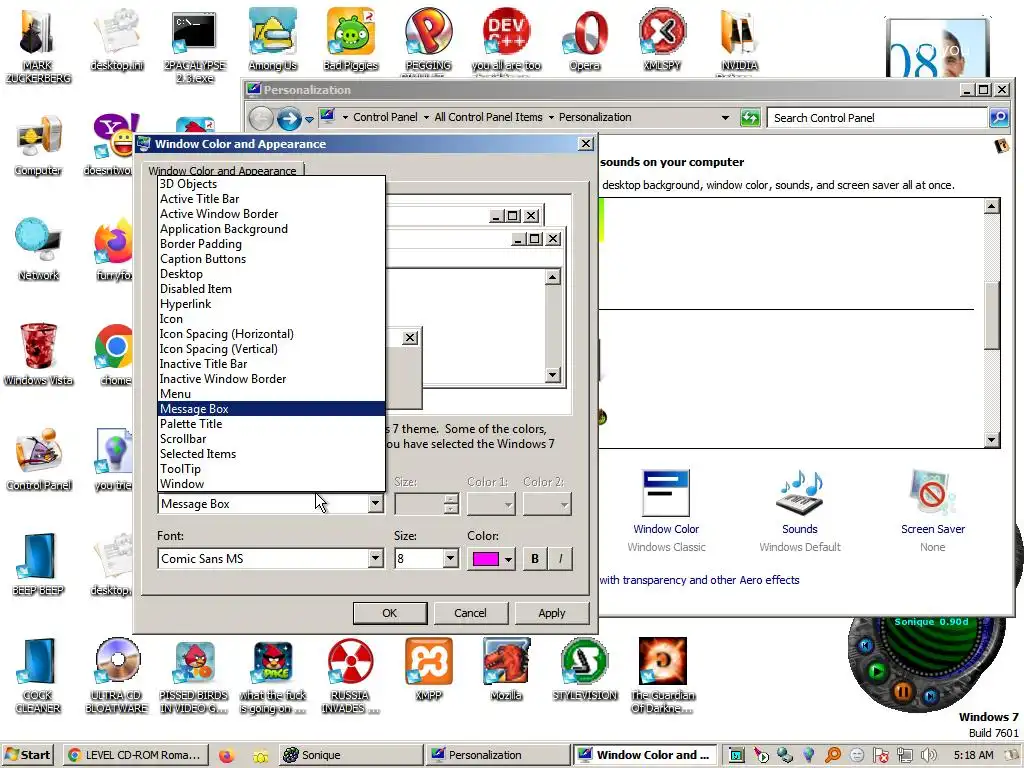Viewport: 1024px width, 768px height.
Task: Click the Cancel button
Action: tap(470, 613)
